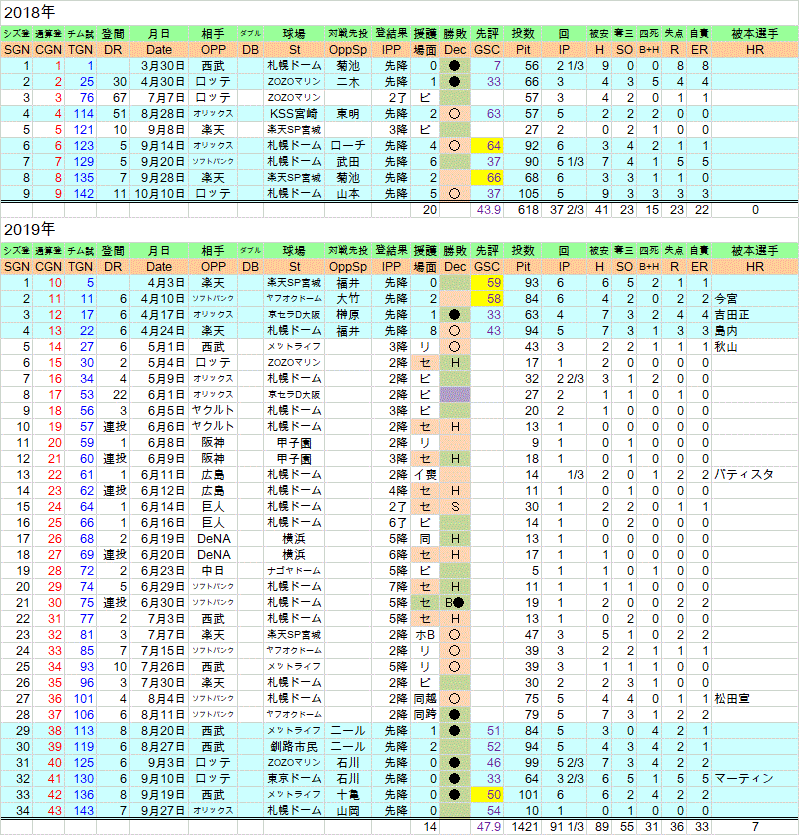Select the 7月26日 date cell
This screenshot has height=835, width=799.
[x=159, y=666]
